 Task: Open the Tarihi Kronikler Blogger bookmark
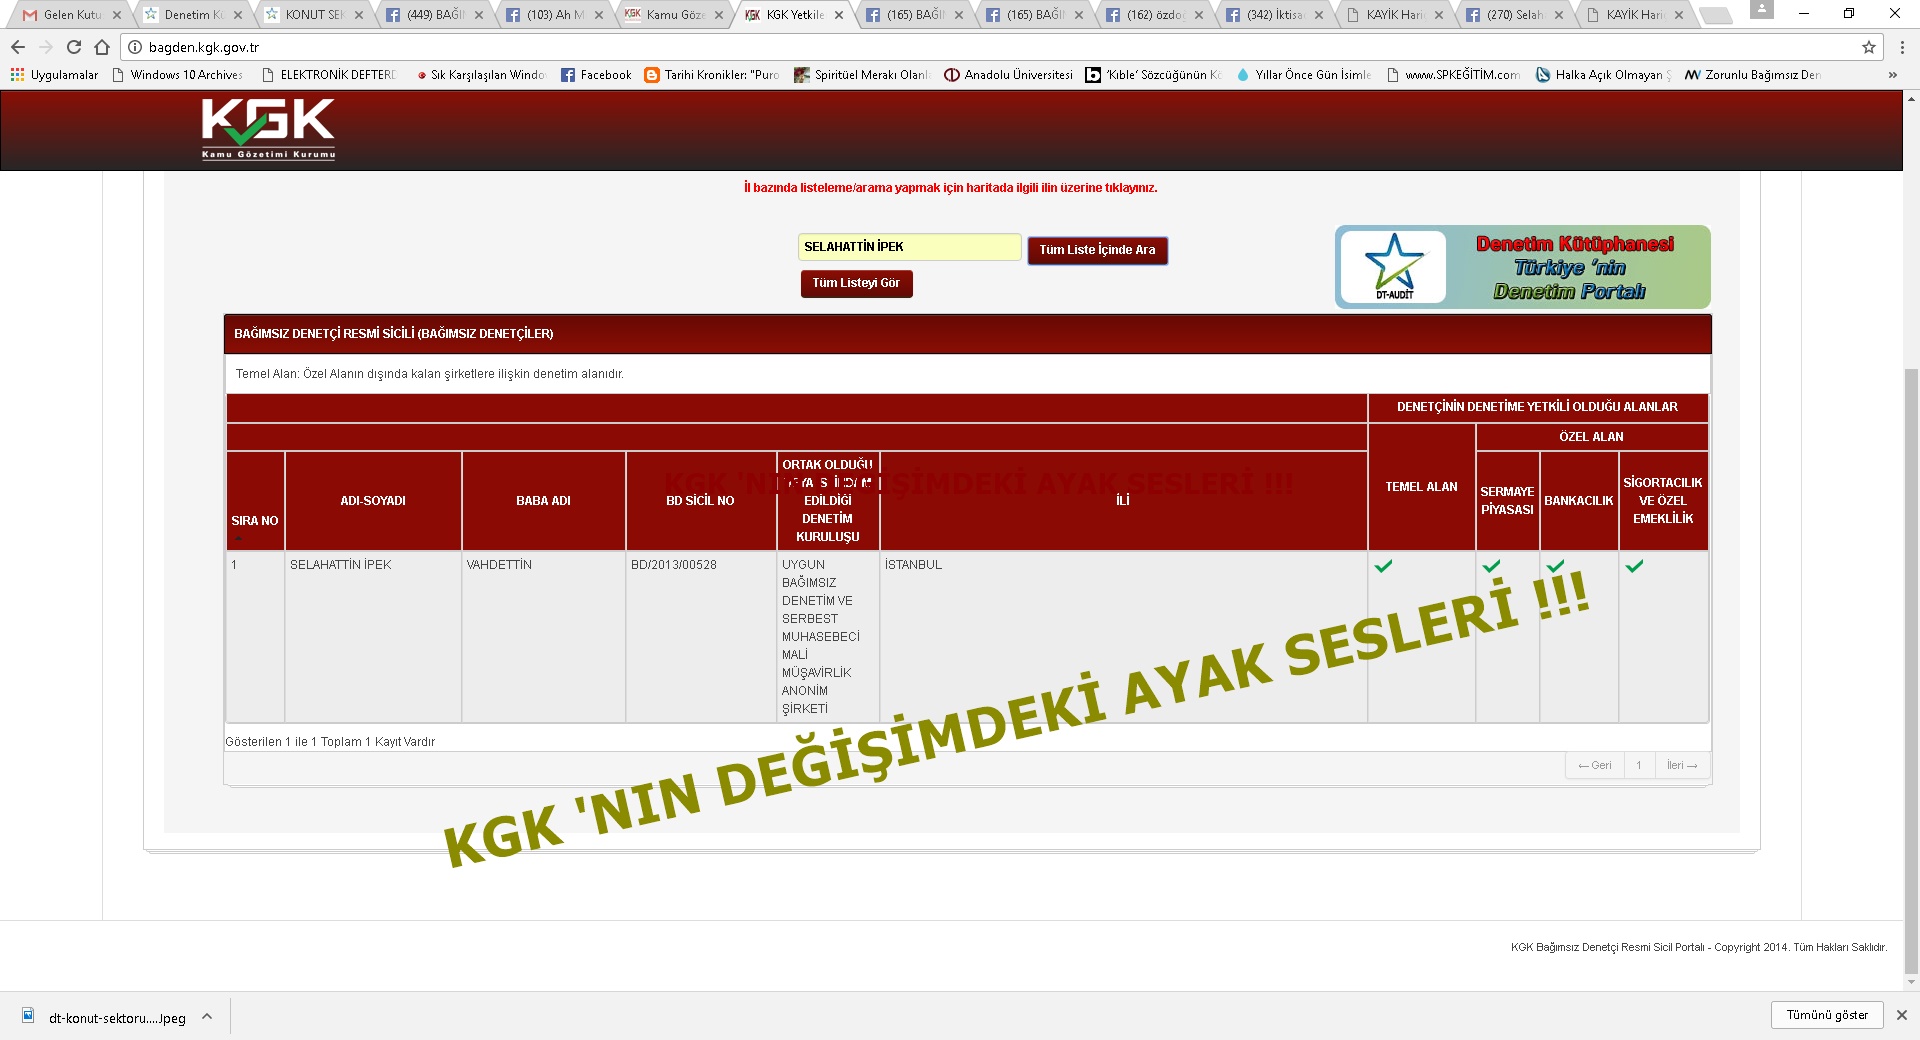(712, 74)
